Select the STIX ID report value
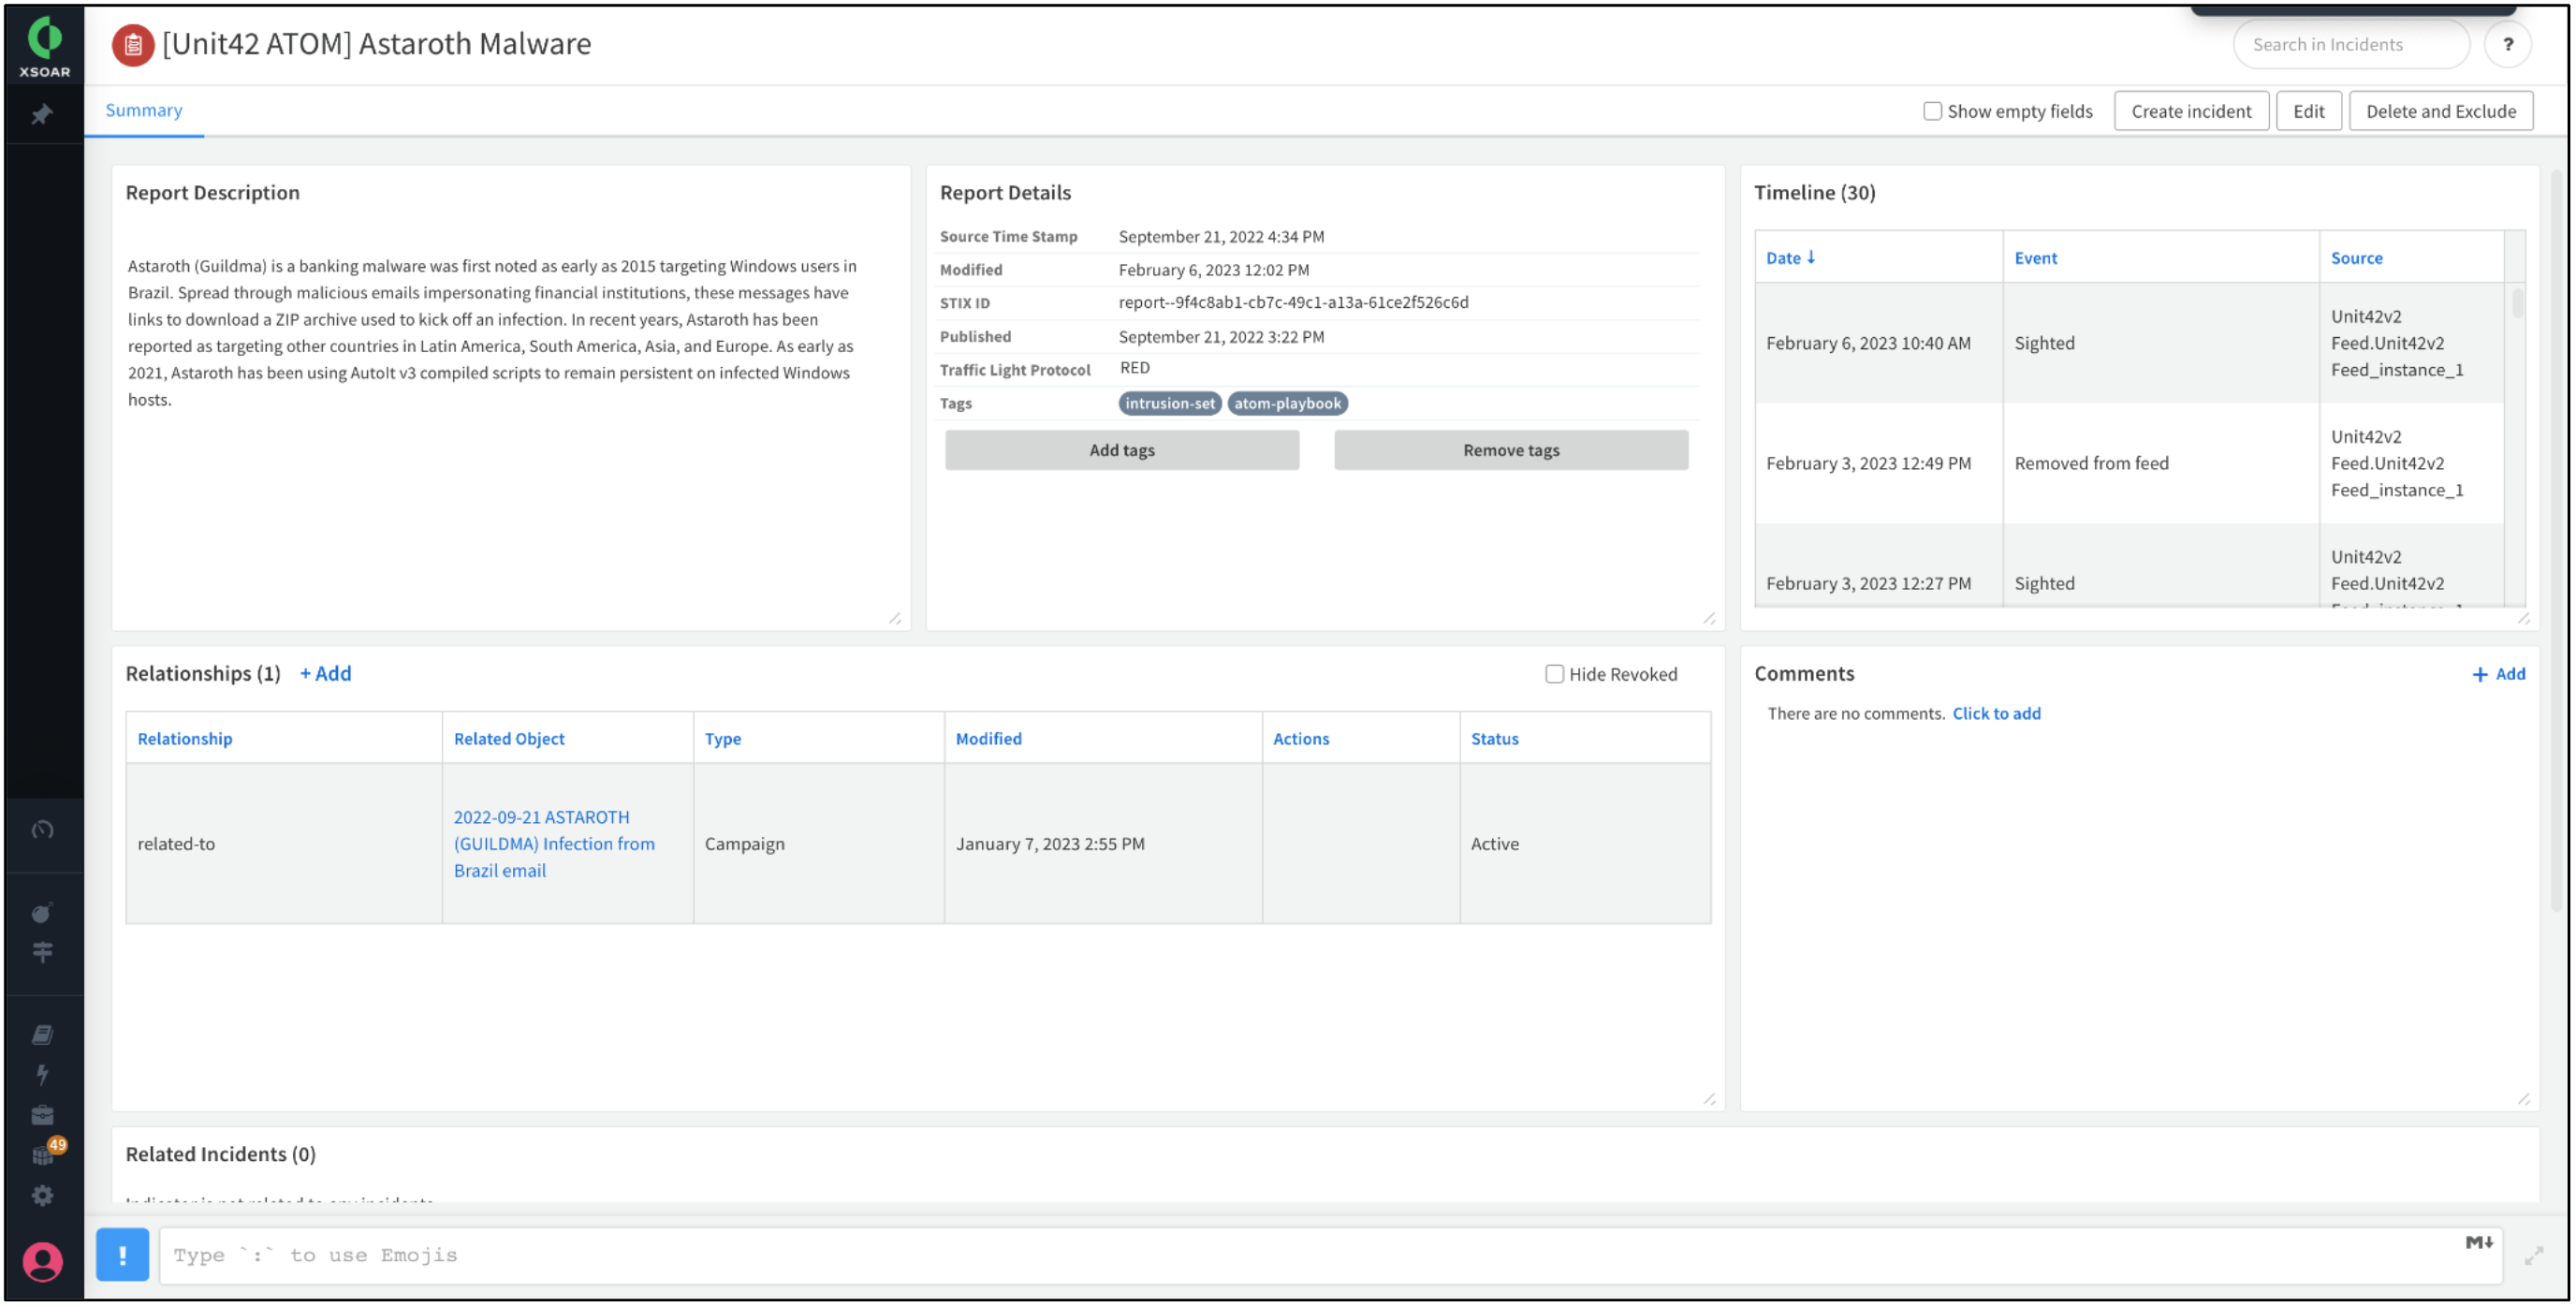Screen dimensions: 2576x1307 [x=1293, y=302]
